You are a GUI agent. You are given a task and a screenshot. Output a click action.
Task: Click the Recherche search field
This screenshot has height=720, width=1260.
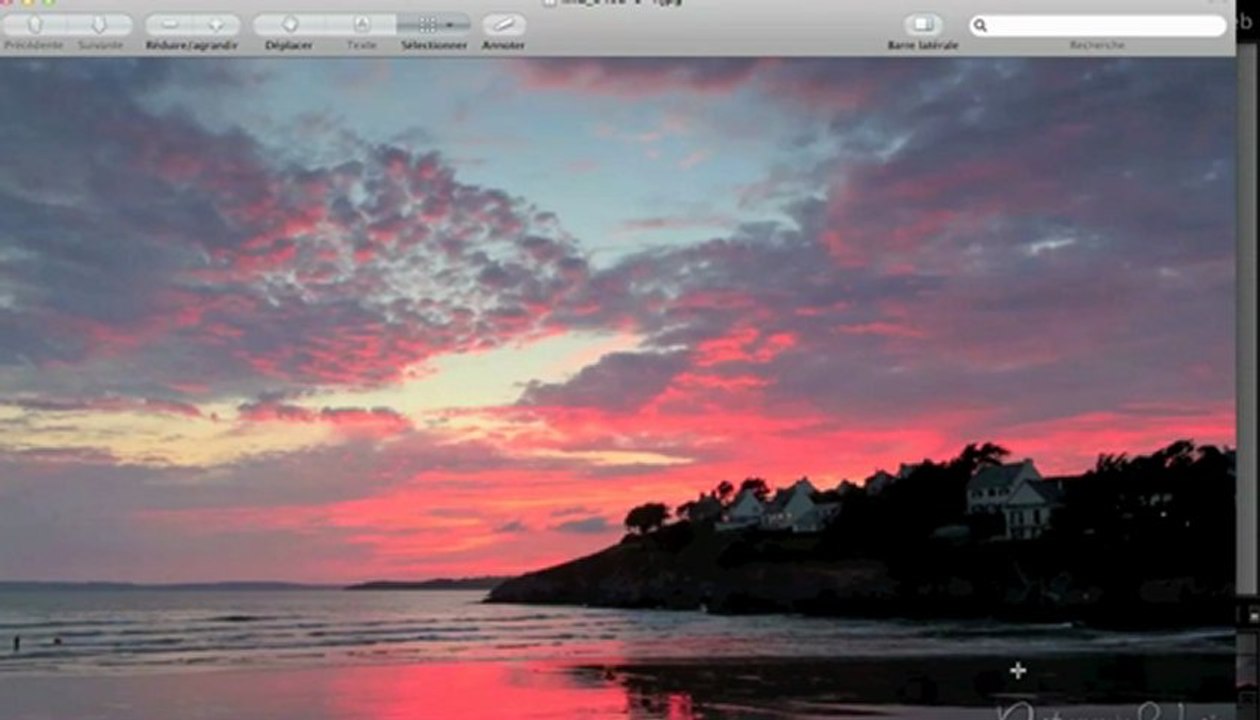1097,25
